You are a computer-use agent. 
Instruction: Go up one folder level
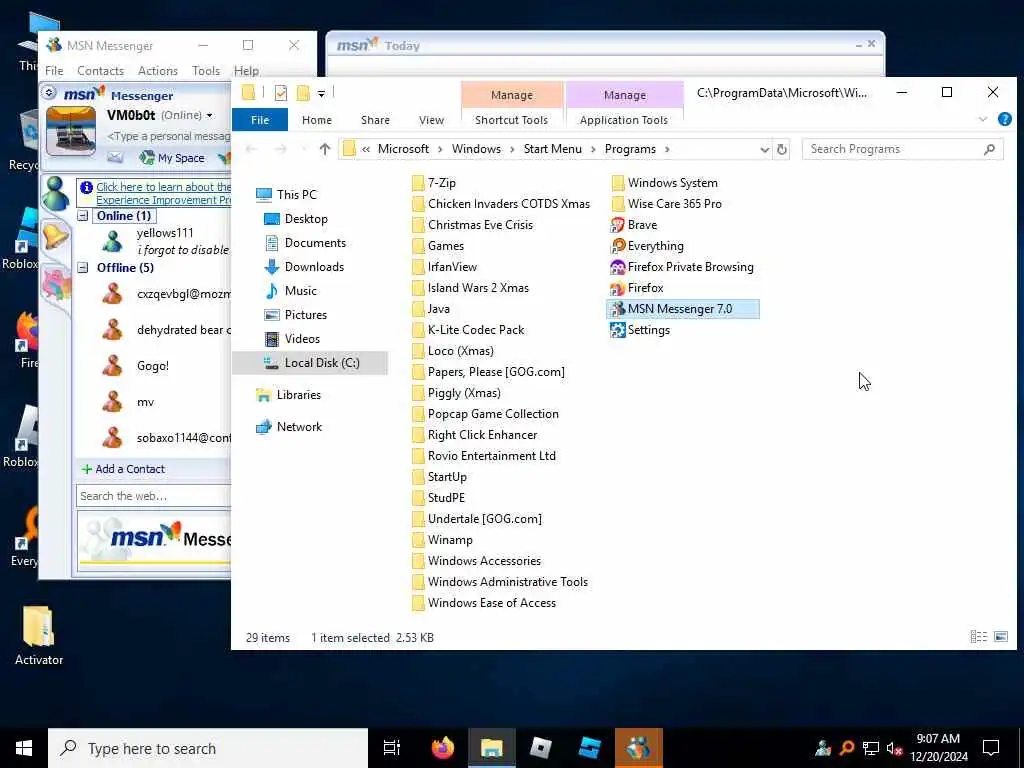[325, 149]
